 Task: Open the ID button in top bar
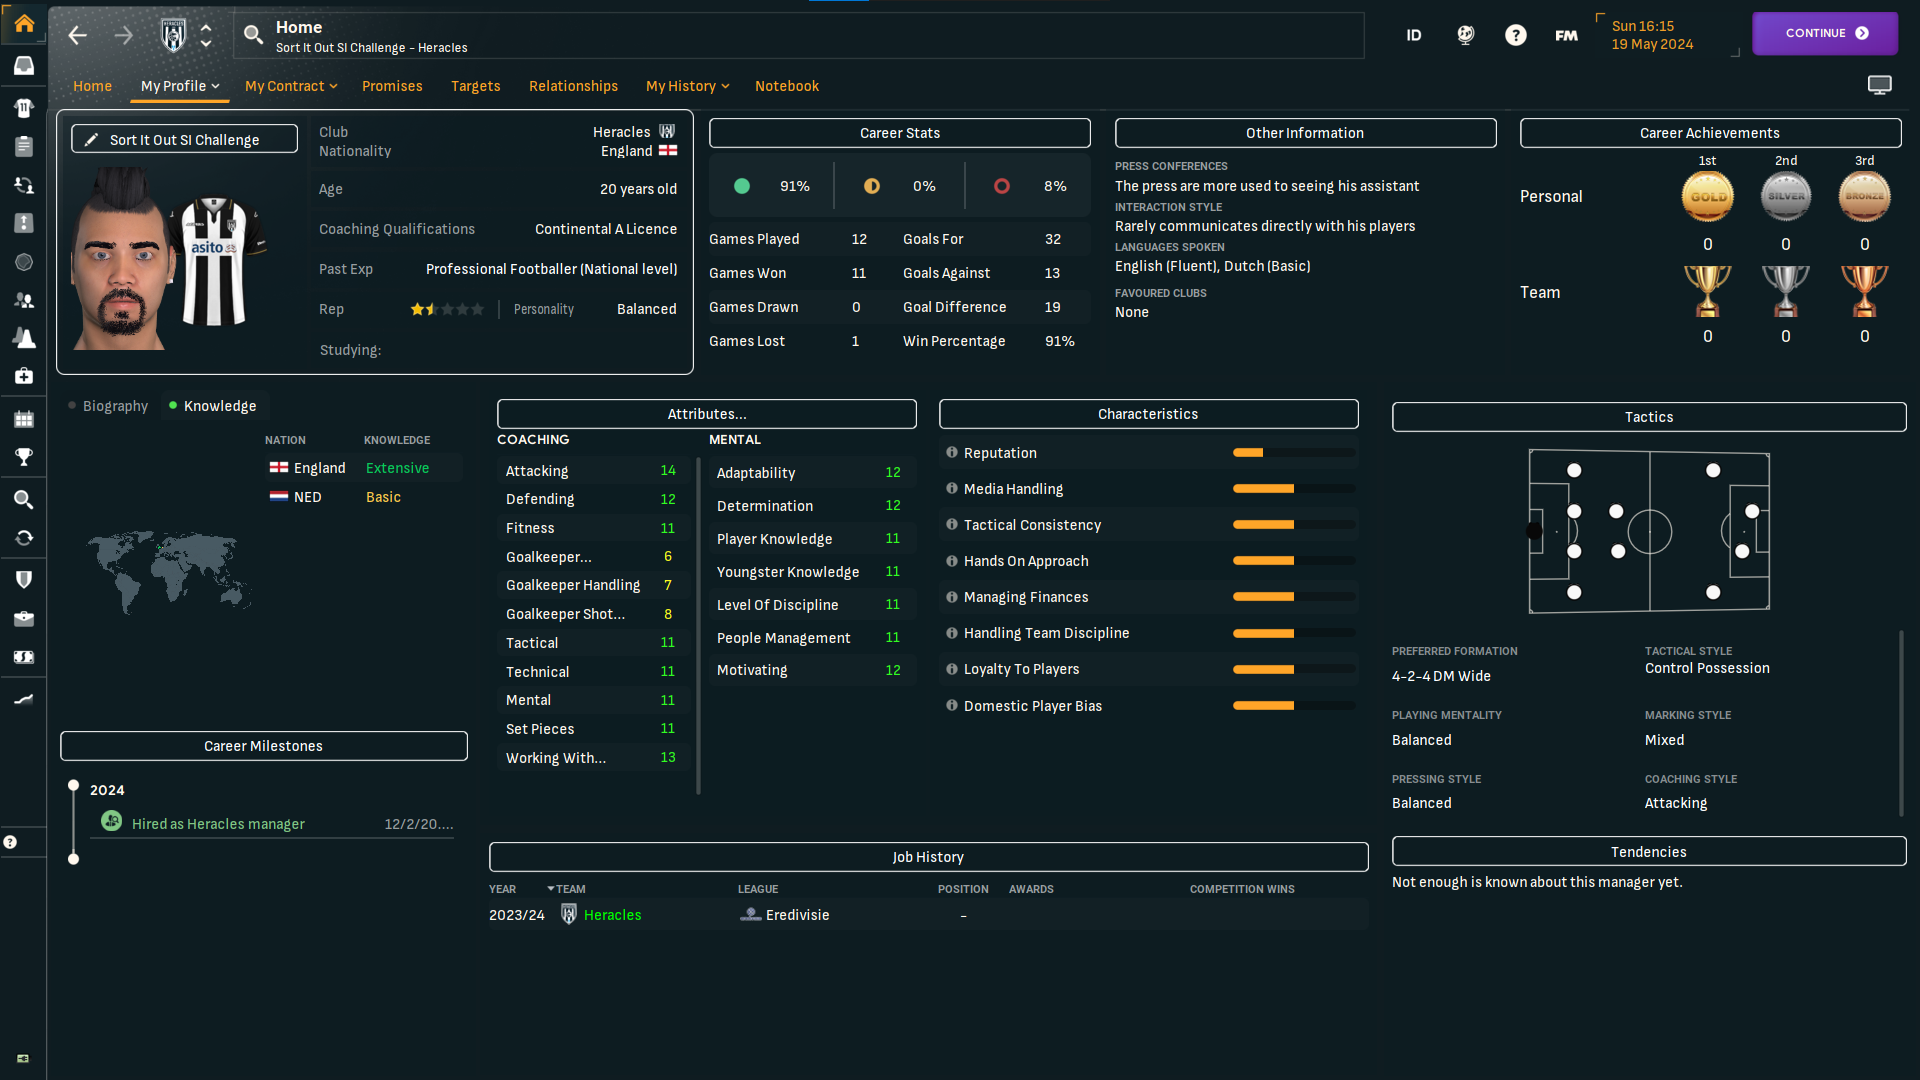[1414, 35]
